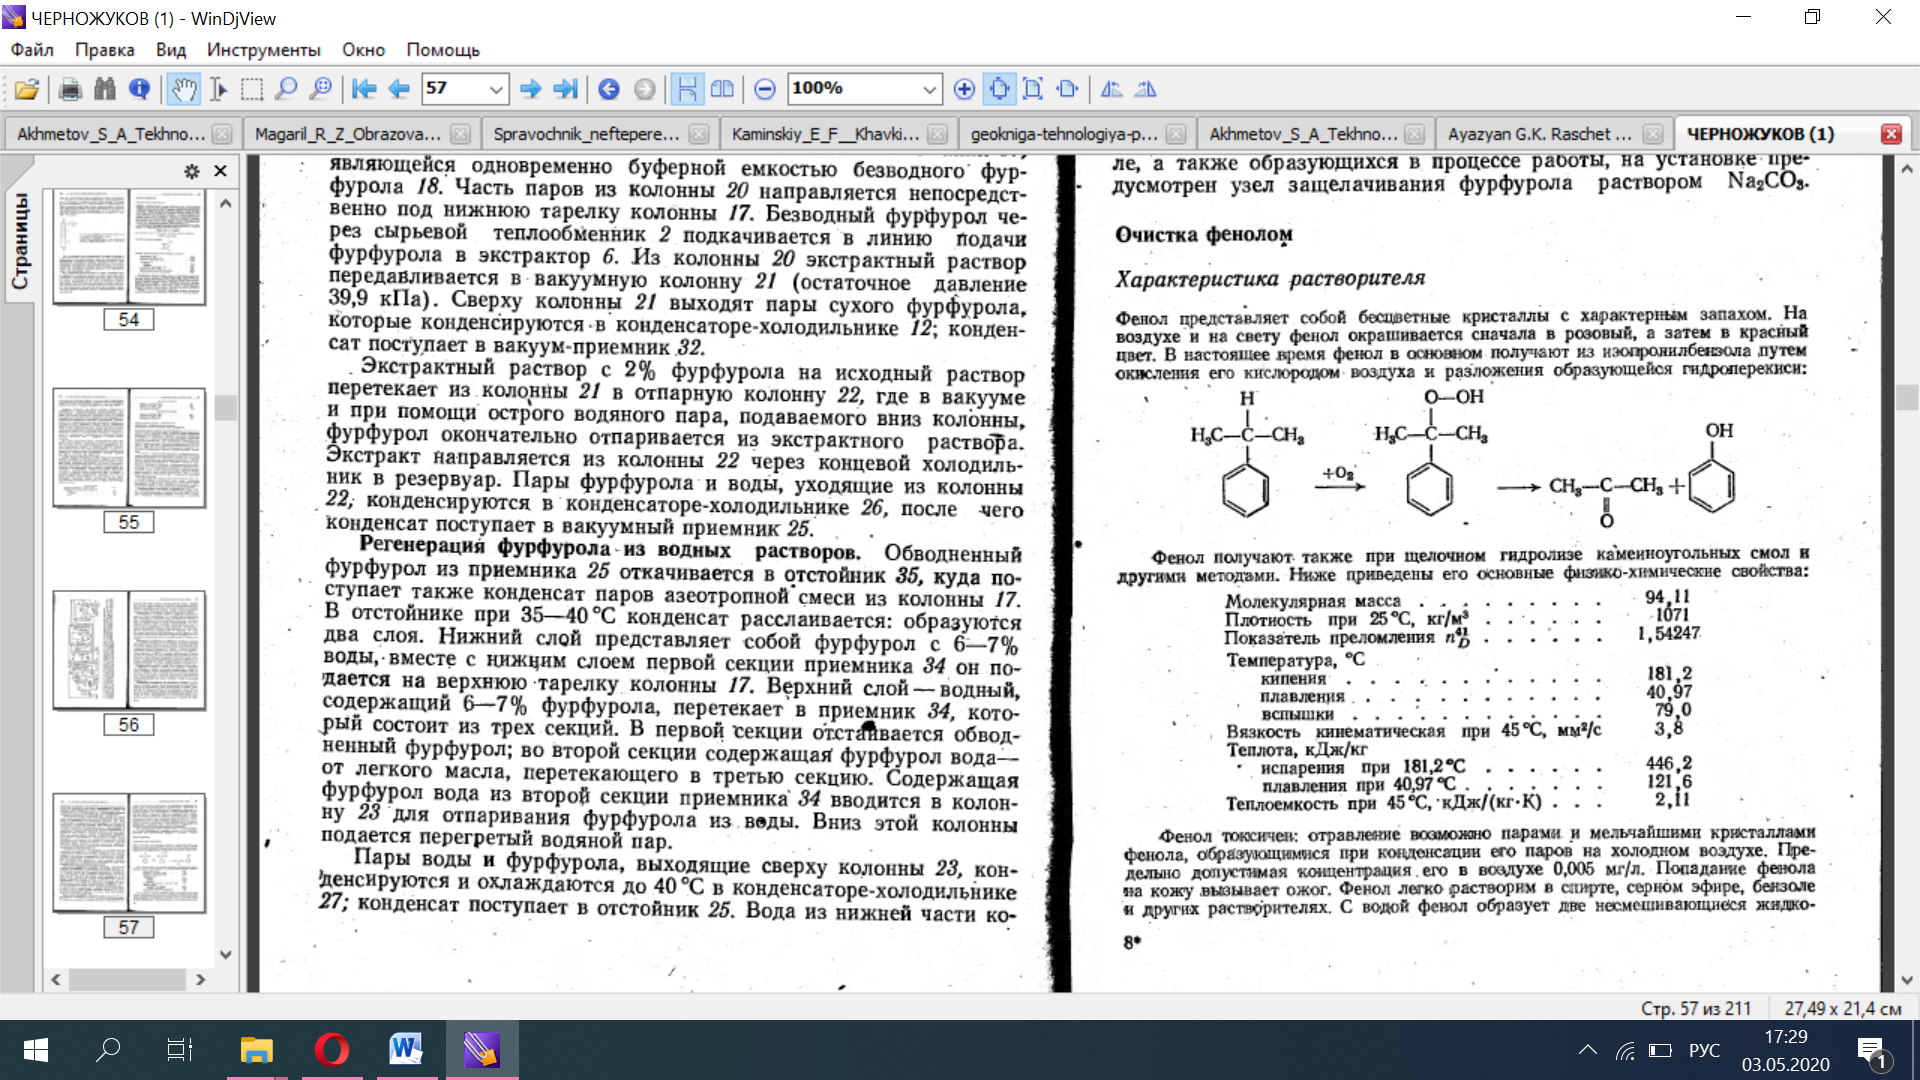
Task: Open Word from the taskbar
Action: pyautogui.click(x=406, y=1050)
